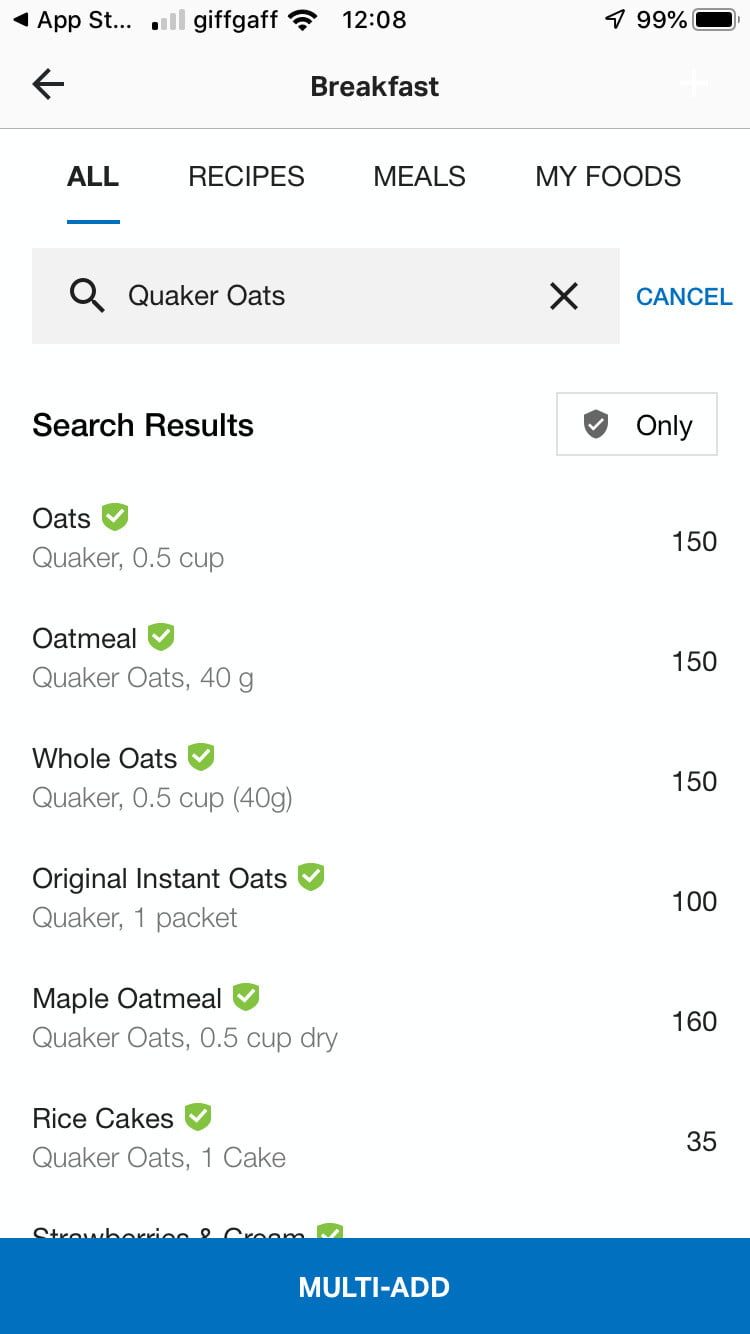Tap the verified badge next to Oats
Viewport: 750px width, 1334px height.
(x=115, y=517)
